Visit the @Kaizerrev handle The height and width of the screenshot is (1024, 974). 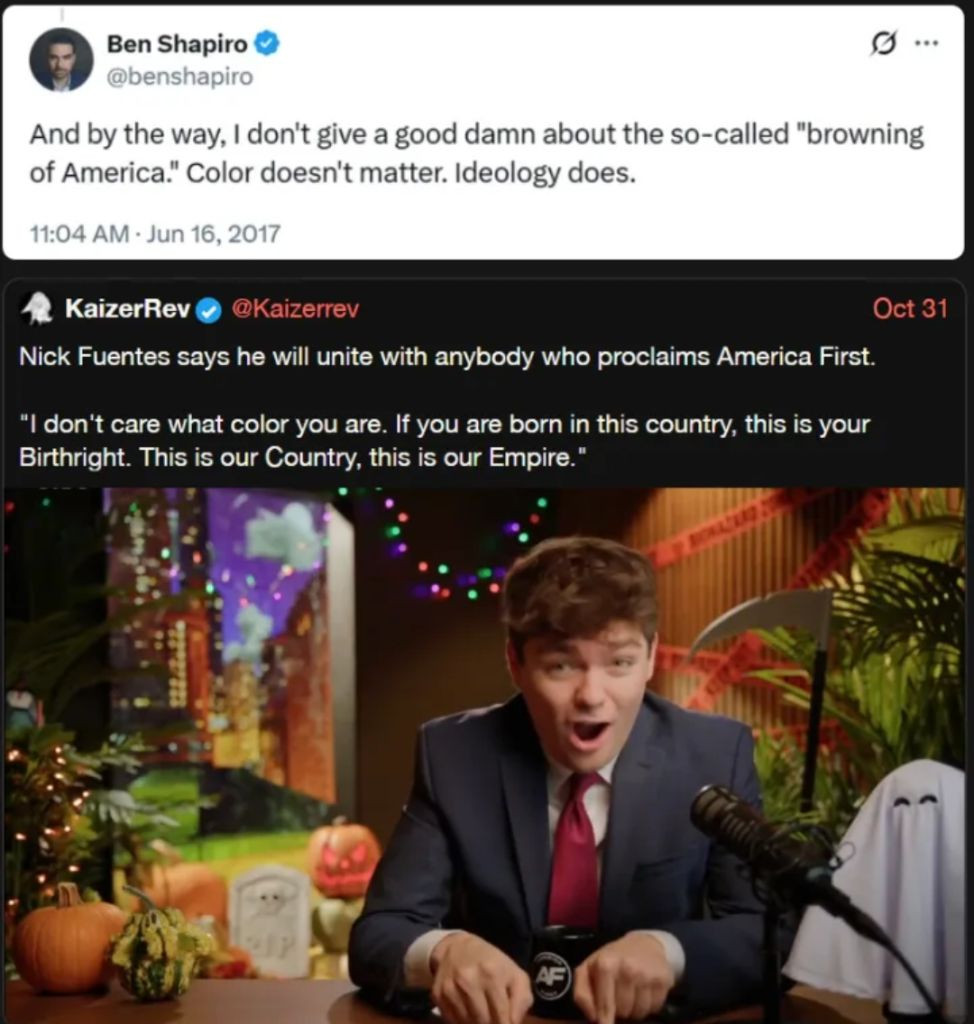[x=295, y=308]
